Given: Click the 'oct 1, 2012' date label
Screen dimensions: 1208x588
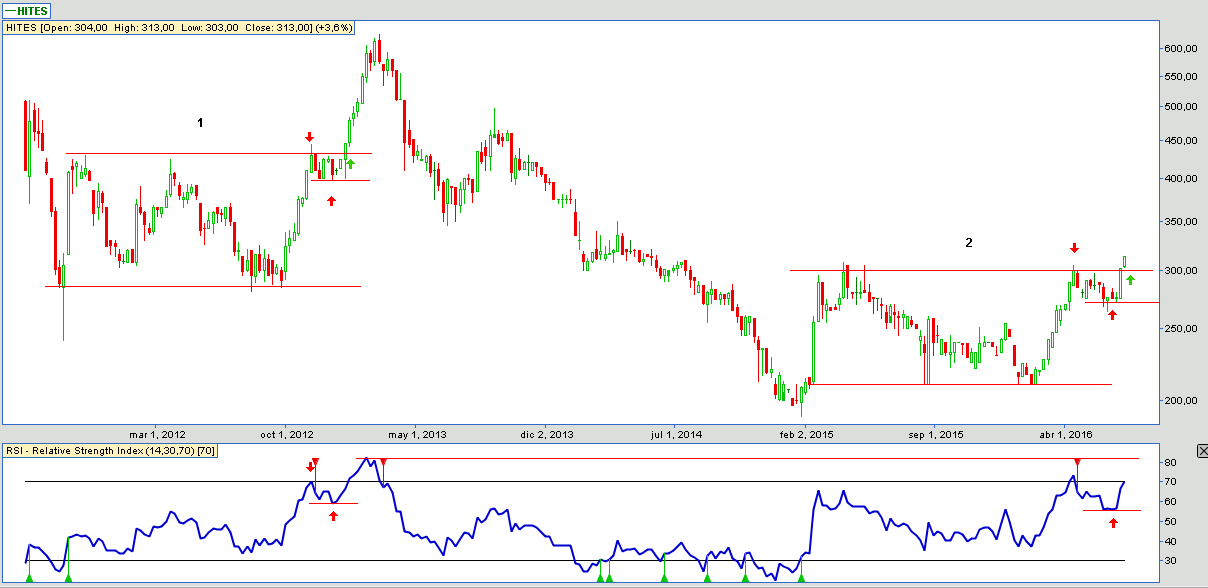Looking at the screenshot, I should click(x=286, y=434).
